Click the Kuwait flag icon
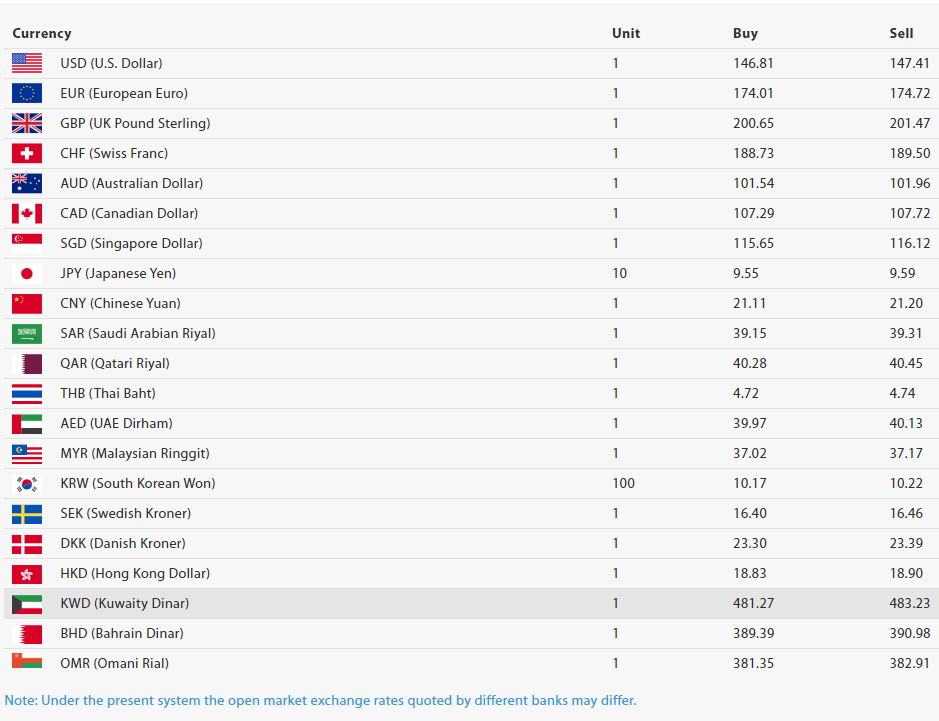This screenshot has width=939, height=721. click(x=27, y=603)
